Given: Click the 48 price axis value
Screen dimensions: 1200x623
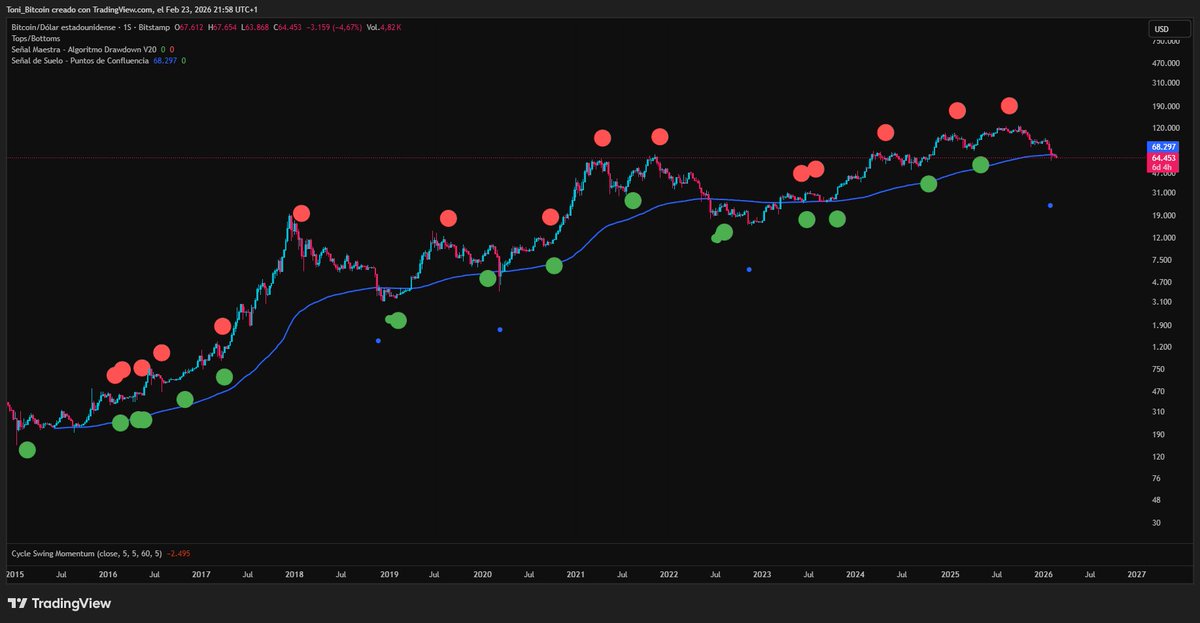Looking at the screenshot, I should [x=1155, y=500].
